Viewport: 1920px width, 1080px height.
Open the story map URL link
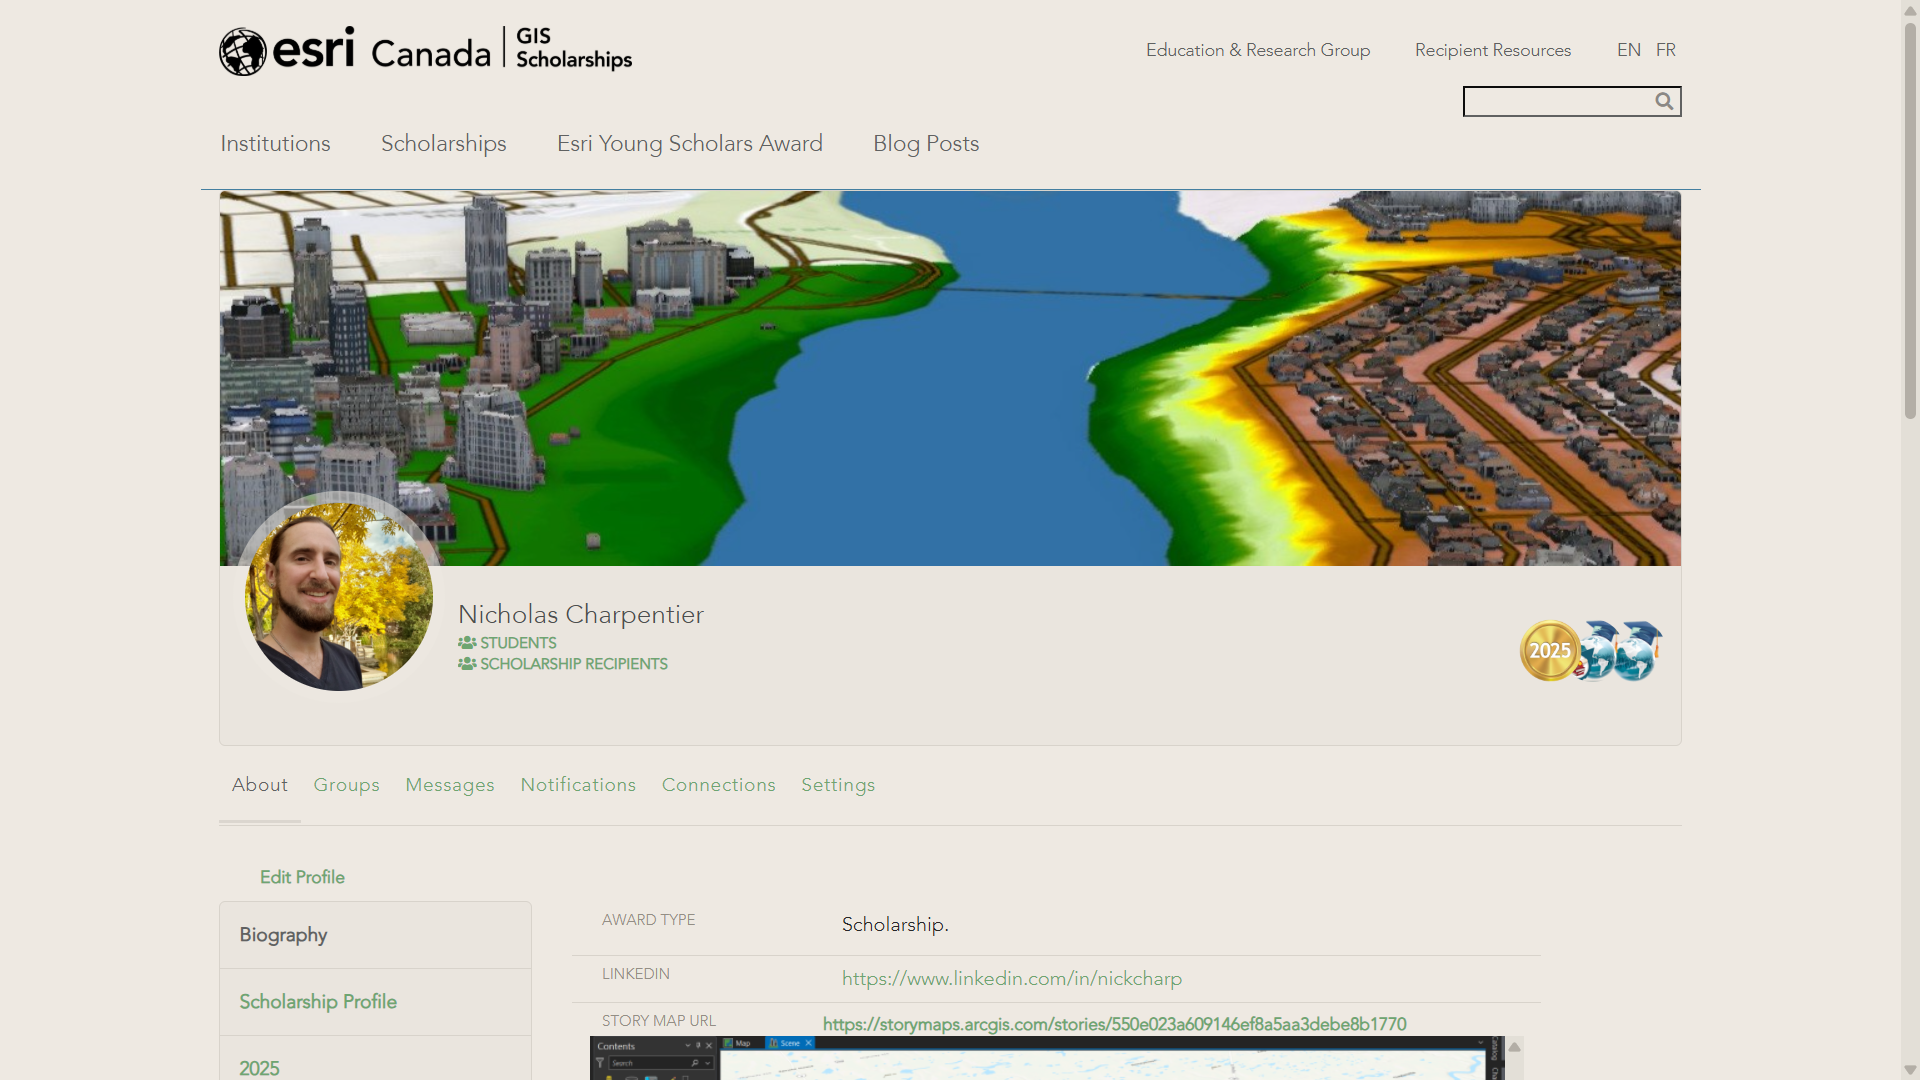pyautogui.click(x=1114, y=1024)
